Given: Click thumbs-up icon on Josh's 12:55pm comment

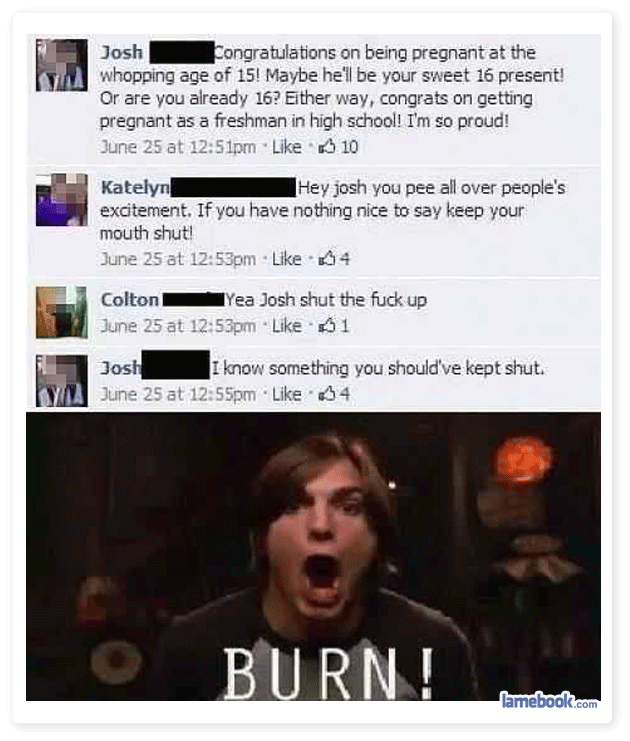Looking at the screenshot, I should 327,394.
